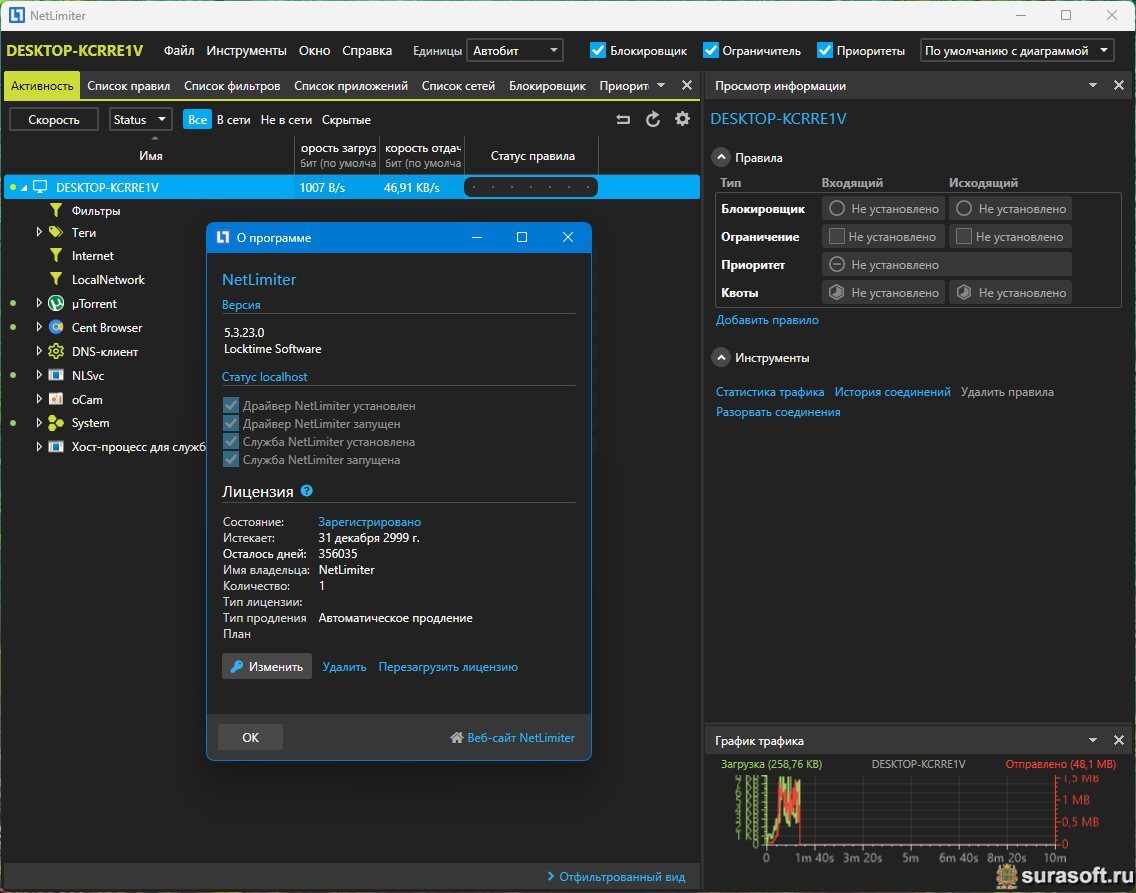Image resolution: width=1136 pixels, height=893 pixels.
Task: Toggle the Приоритеты checkbox
Action: click(824, 50)
